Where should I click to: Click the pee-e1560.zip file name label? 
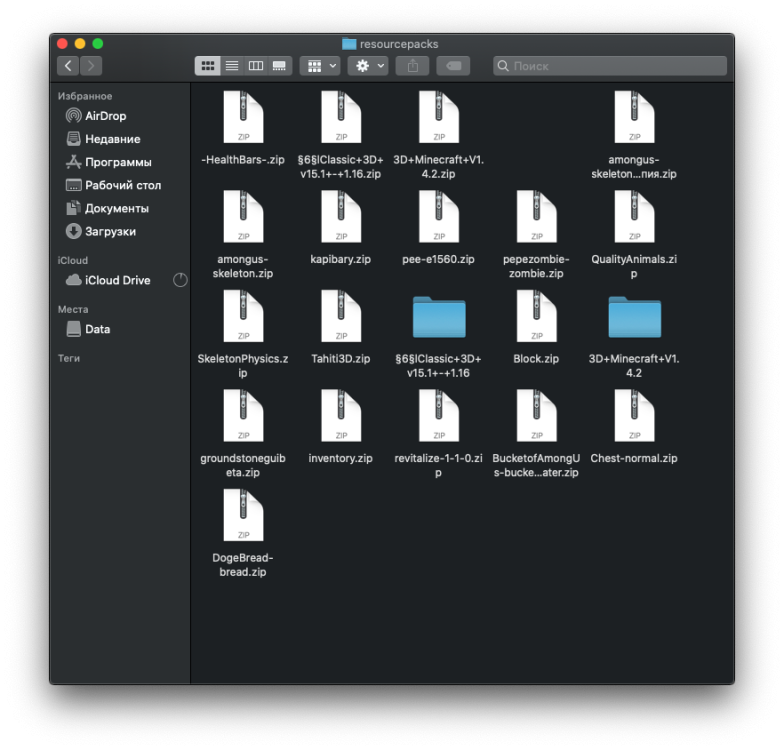(438, 259)
